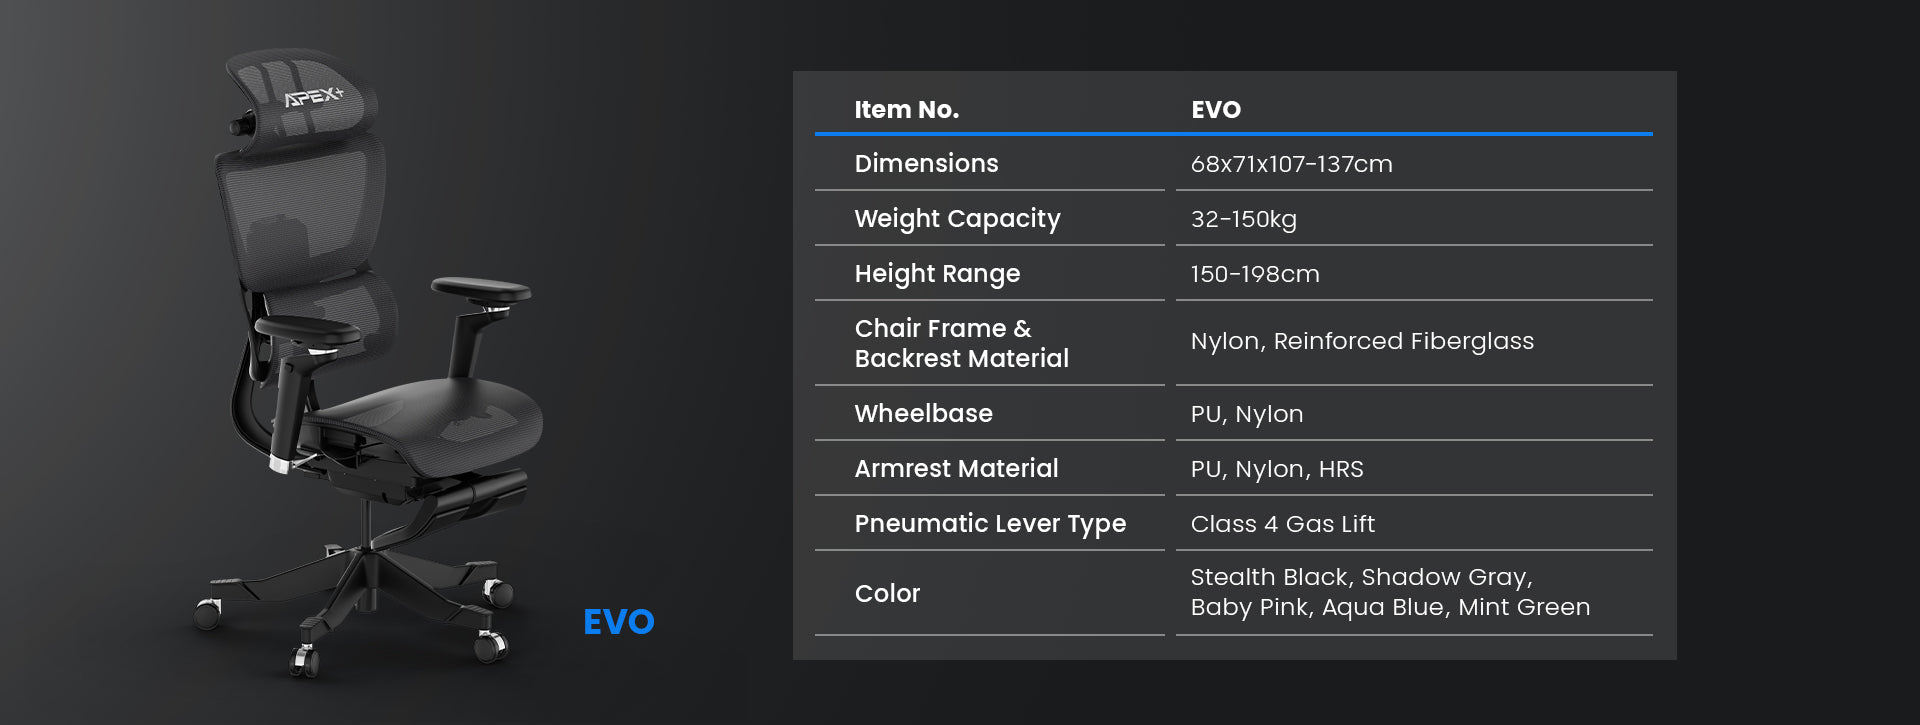The image size is (1920, 725).
Task: Click the Class 4 Gas Lift value
Action: click(x=1282, y=524)
